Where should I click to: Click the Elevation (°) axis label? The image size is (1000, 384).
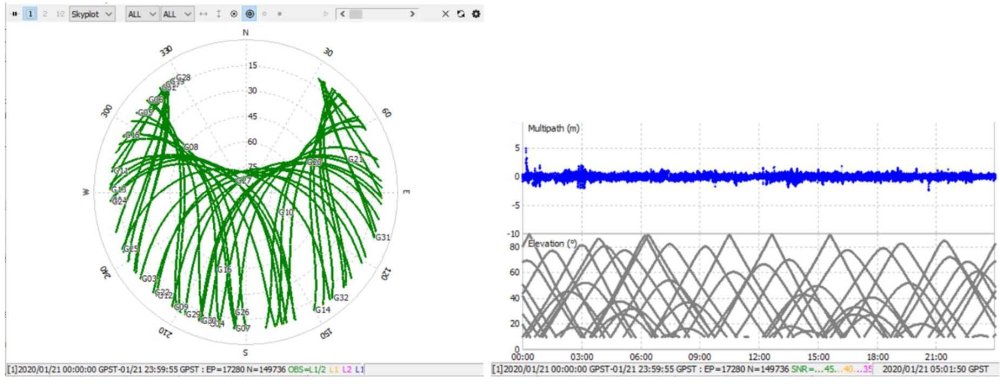click(x=552, y=243)
